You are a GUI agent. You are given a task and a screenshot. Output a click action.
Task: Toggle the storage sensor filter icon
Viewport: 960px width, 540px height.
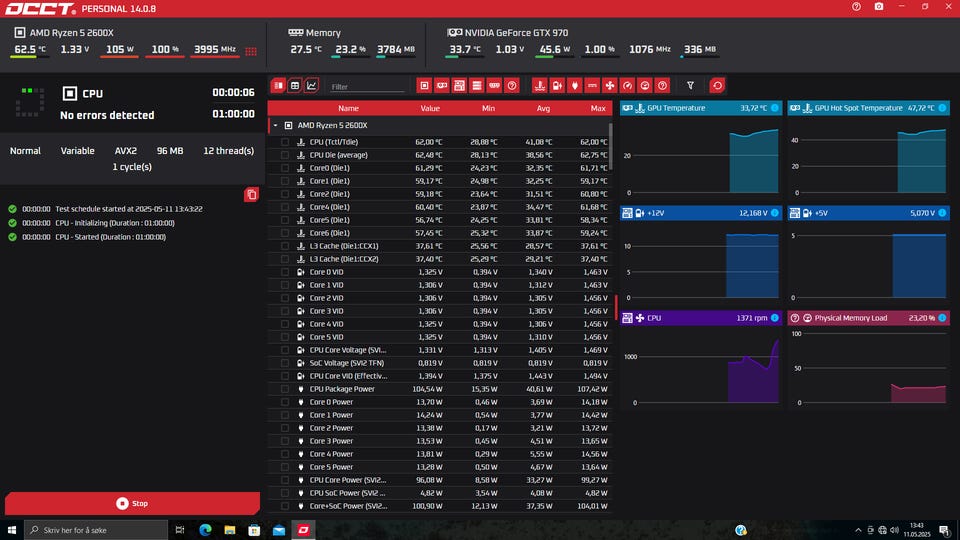click(477, 86)
